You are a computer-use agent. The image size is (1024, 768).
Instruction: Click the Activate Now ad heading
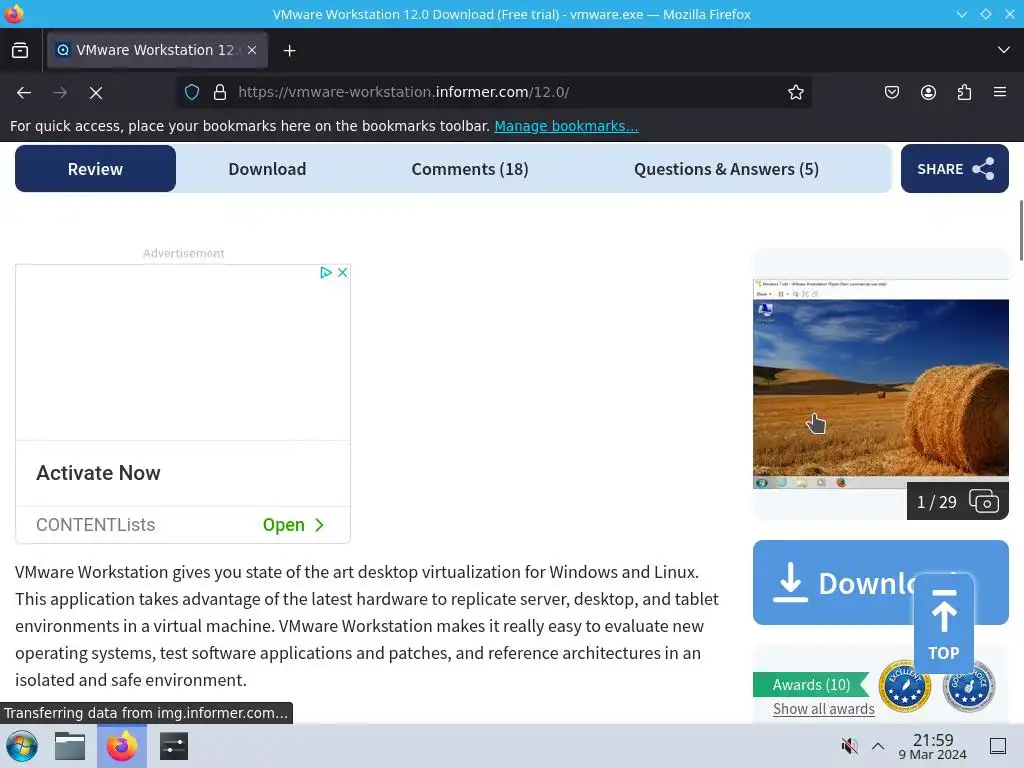pos(98,473)
